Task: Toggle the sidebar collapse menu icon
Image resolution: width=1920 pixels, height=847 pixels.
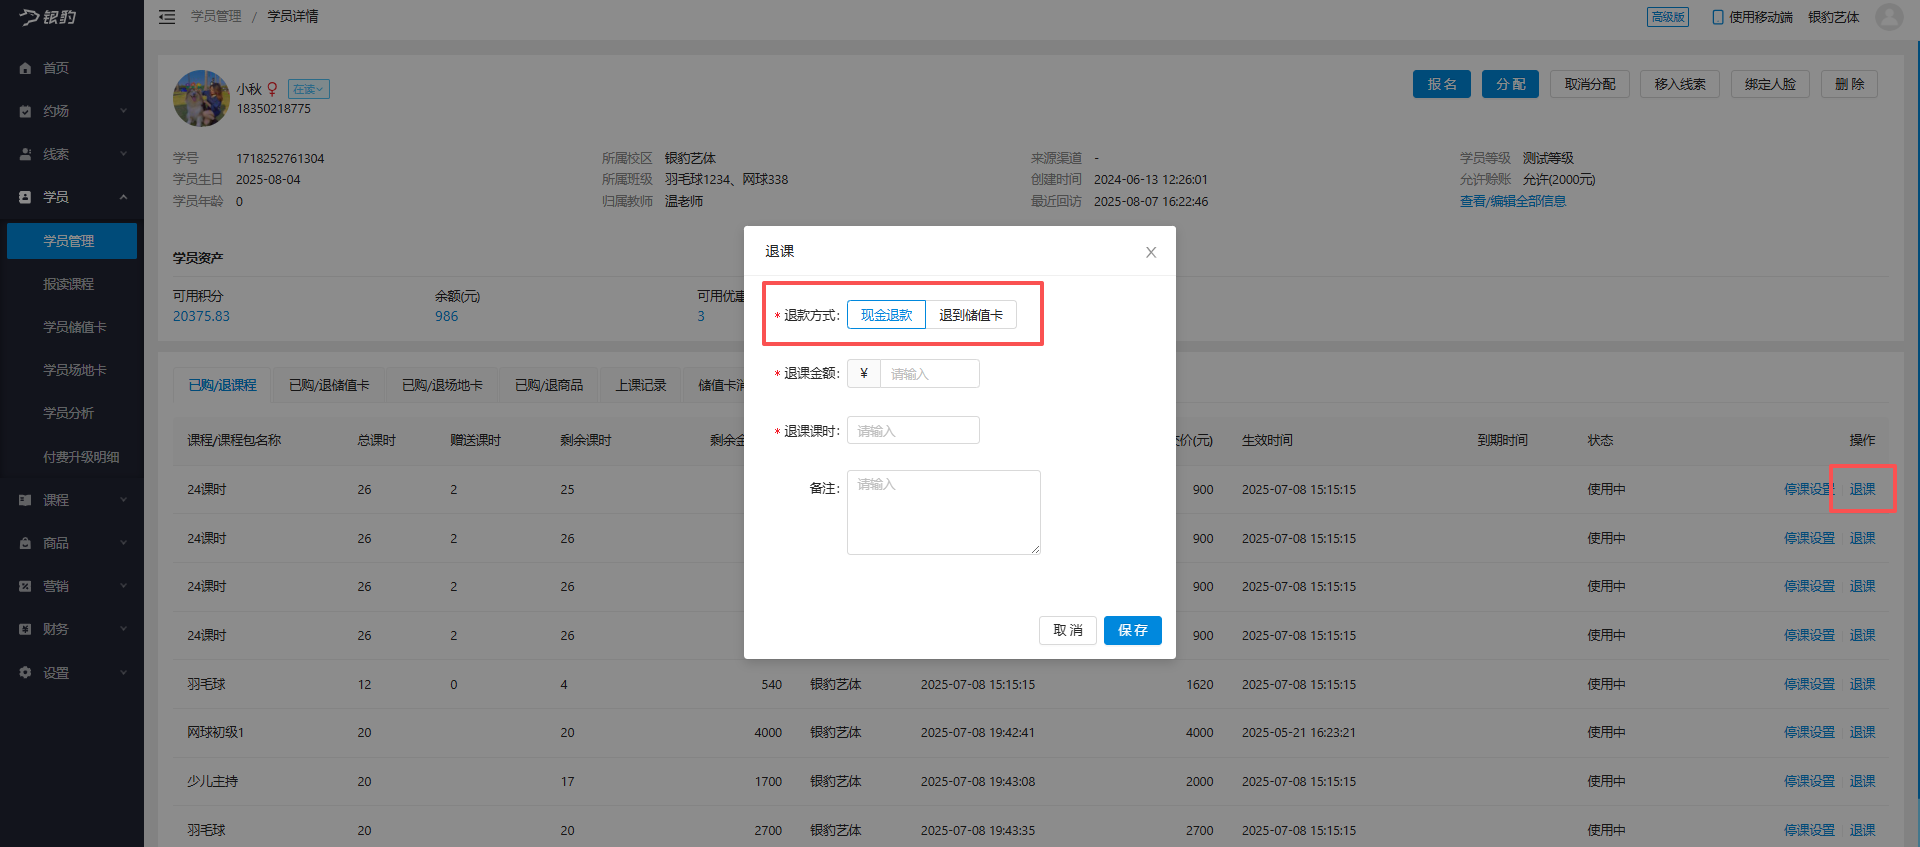Action: click(x=167, y=17)
